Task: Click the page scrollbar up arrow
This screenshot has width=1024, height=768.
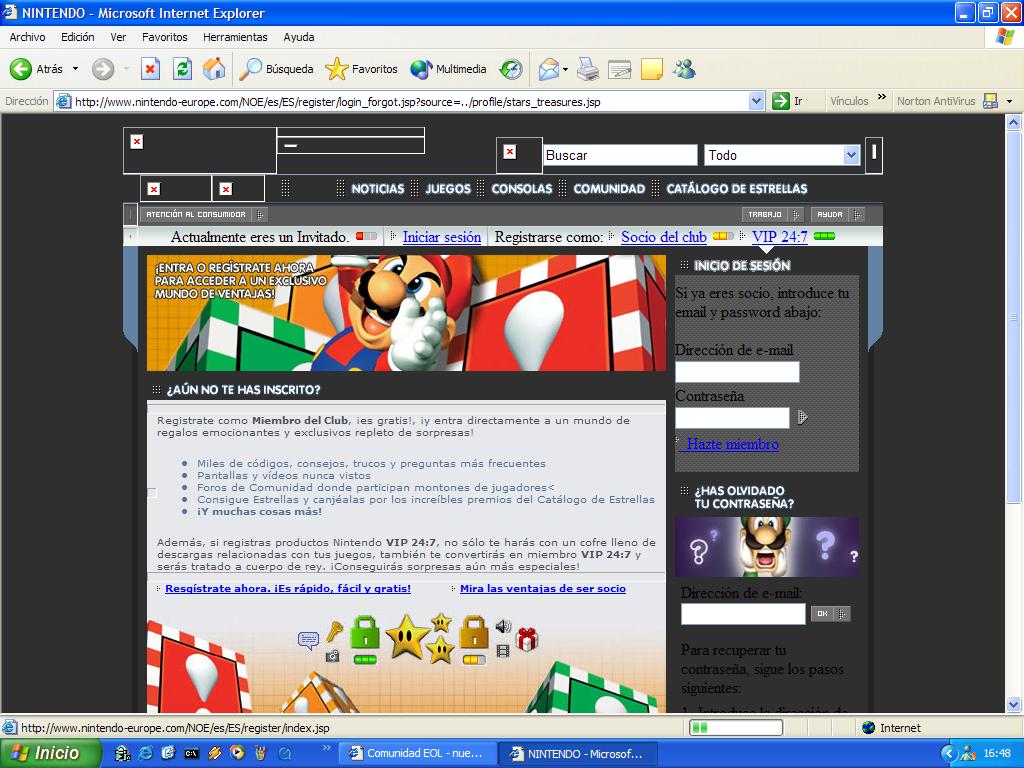Action: 1014,122
